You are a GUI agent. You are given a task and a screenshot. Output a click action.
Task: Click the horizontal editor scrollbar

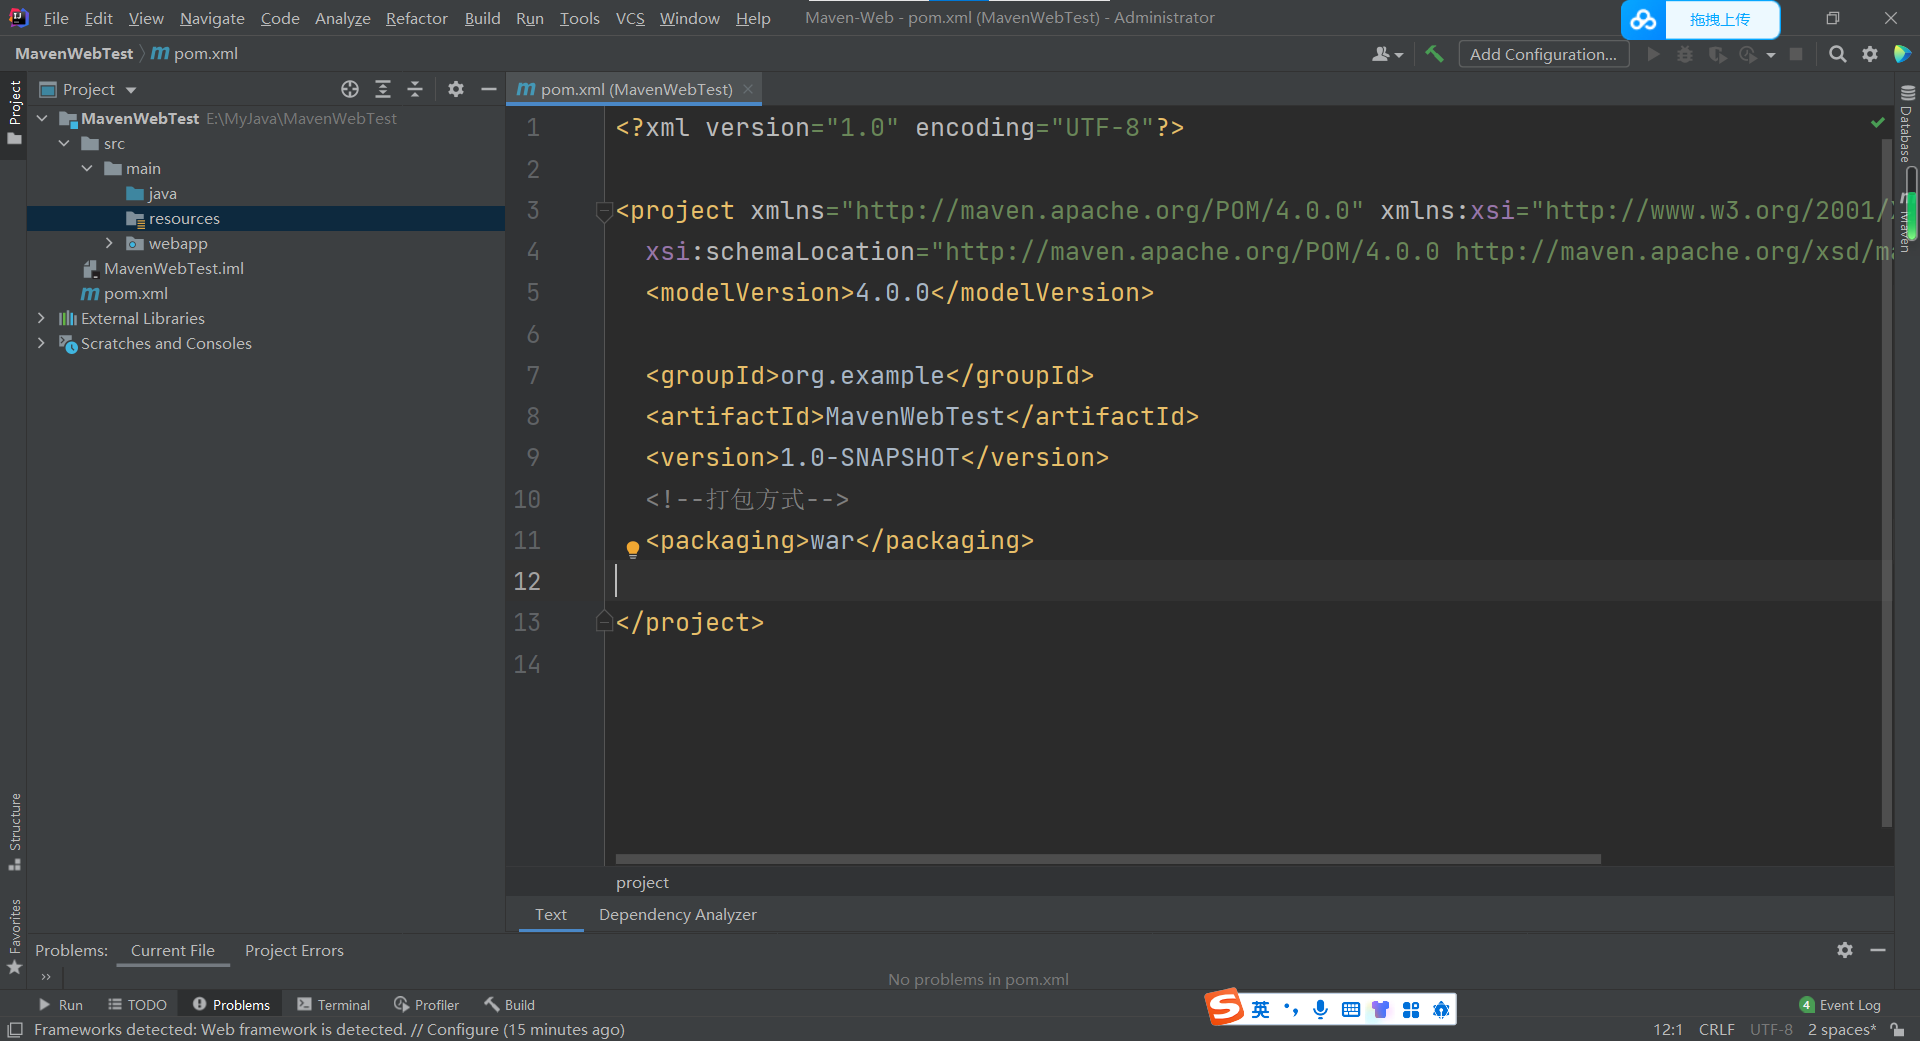point(1108,859)
